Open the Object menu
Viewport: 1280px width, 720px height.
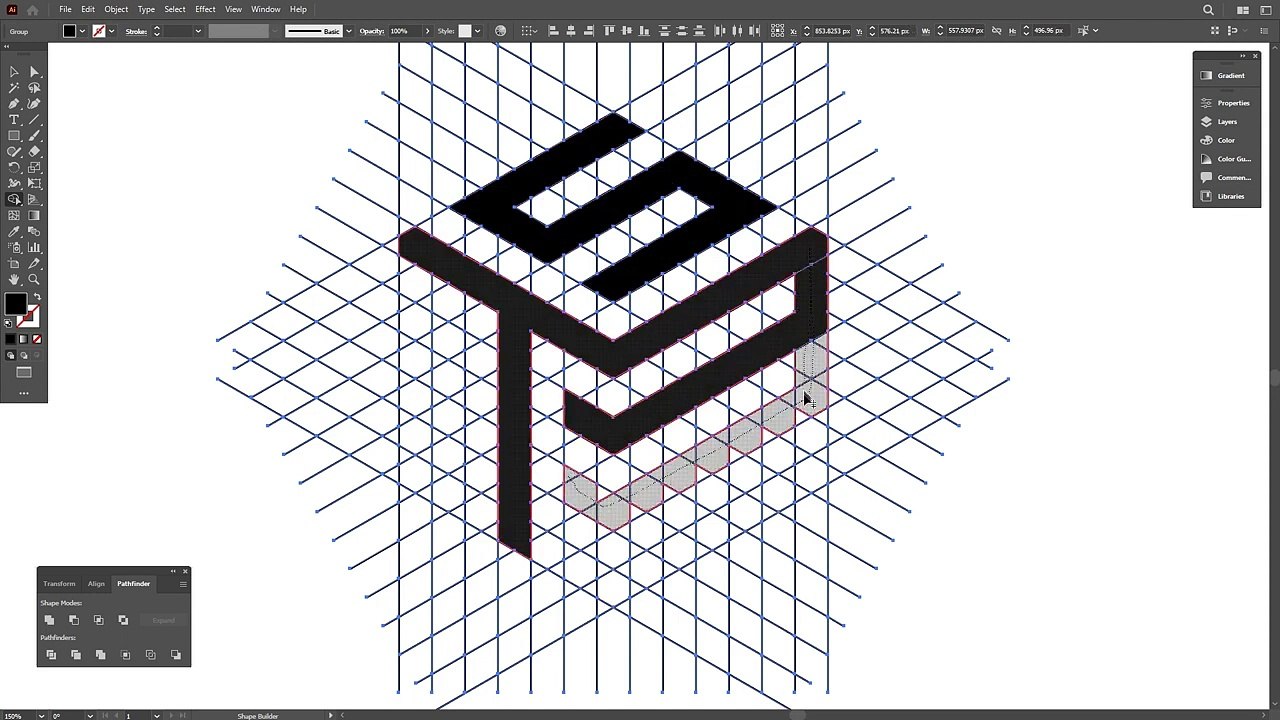[116, 9]
